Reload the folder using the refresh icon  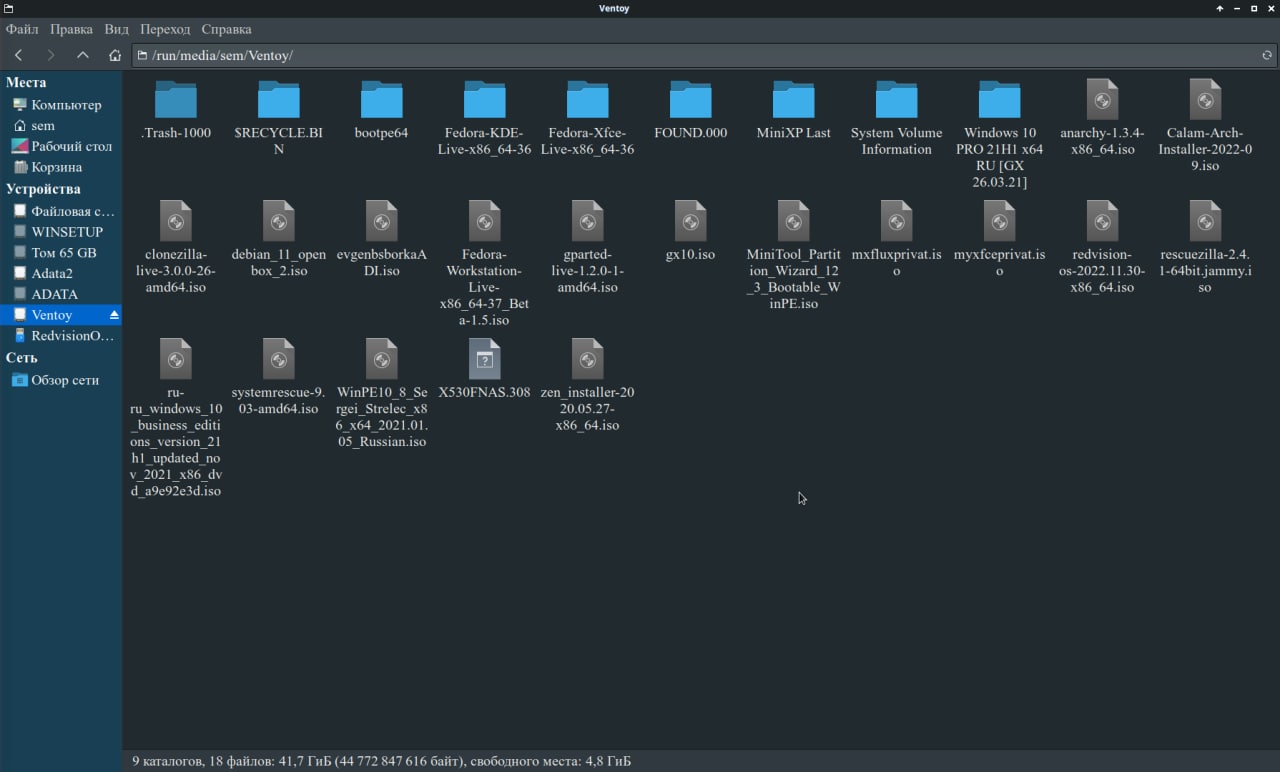(1267, 55)
